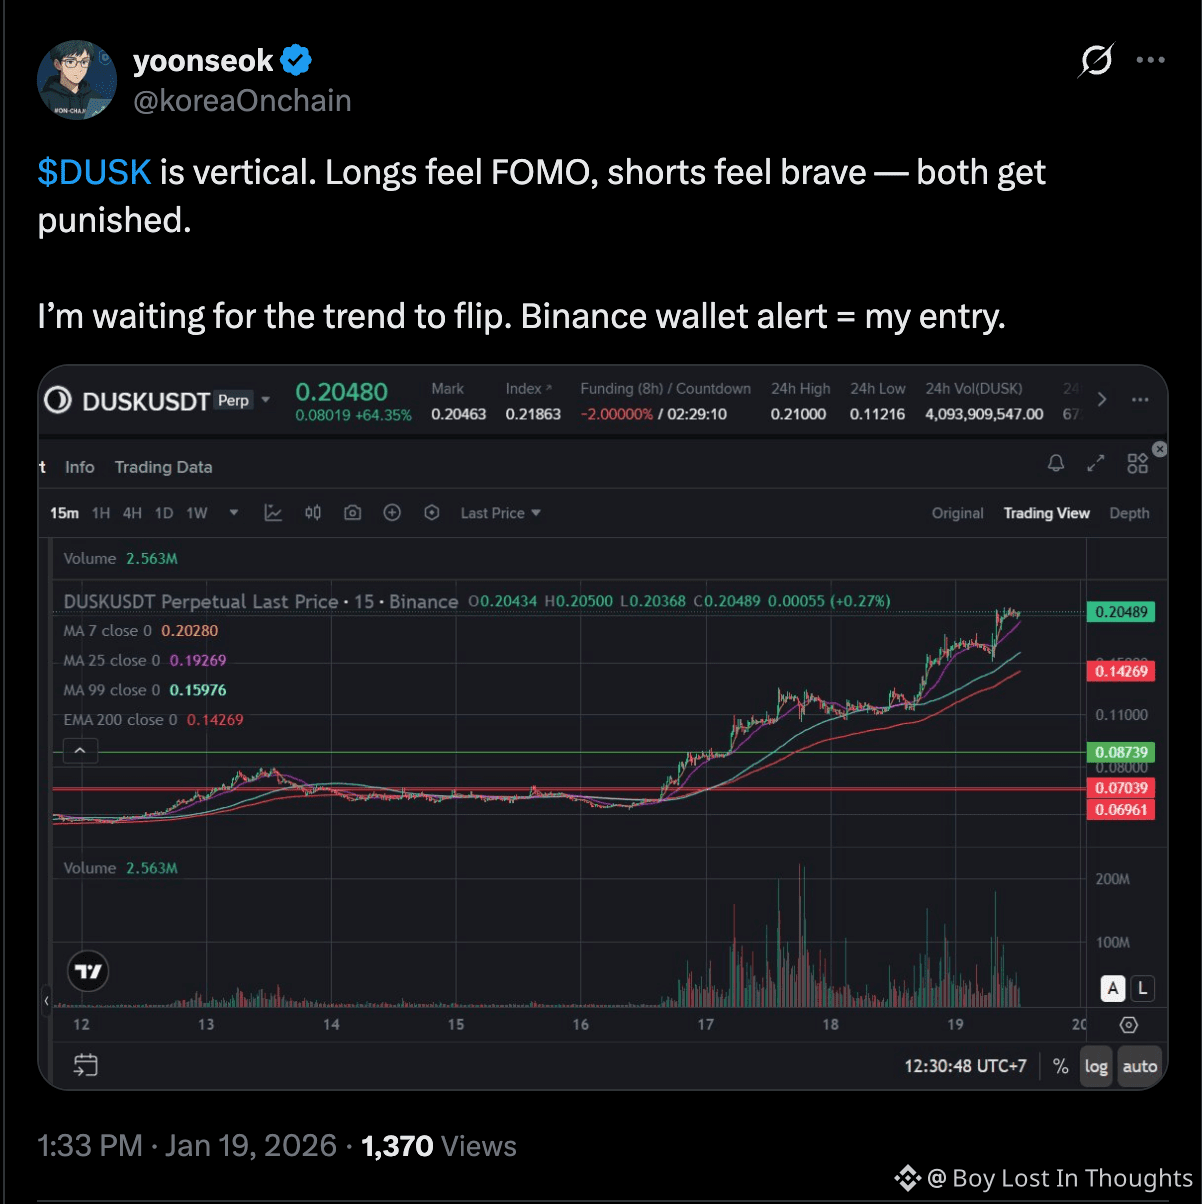The height and width of the screenshot is (1204, 1202).
Task: Expand the more timeframes dropdown arrow
Action: 234,513
